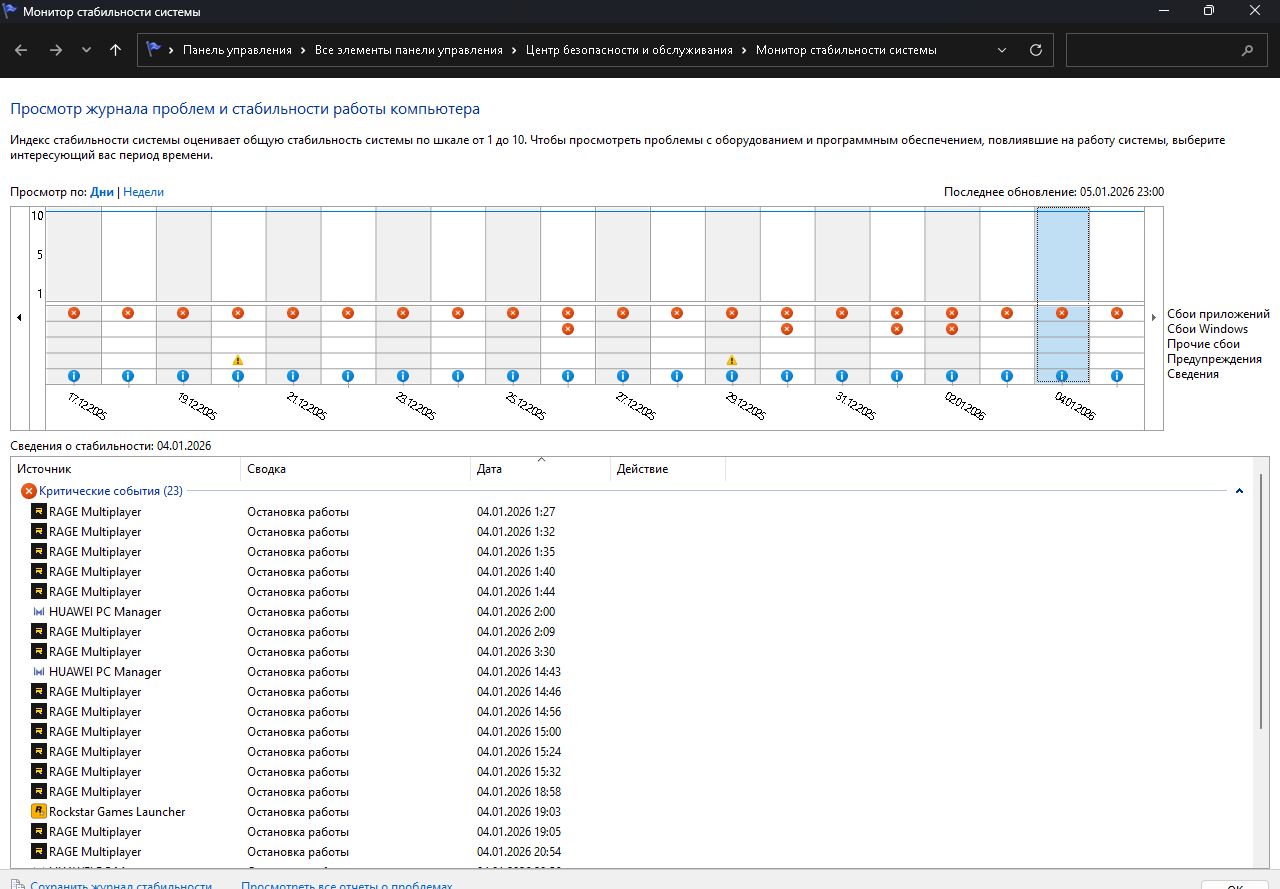Viewport: 1280px width, 889px height.
Task: Click the magnifier icon in the search box
Action: point(1247,50)
